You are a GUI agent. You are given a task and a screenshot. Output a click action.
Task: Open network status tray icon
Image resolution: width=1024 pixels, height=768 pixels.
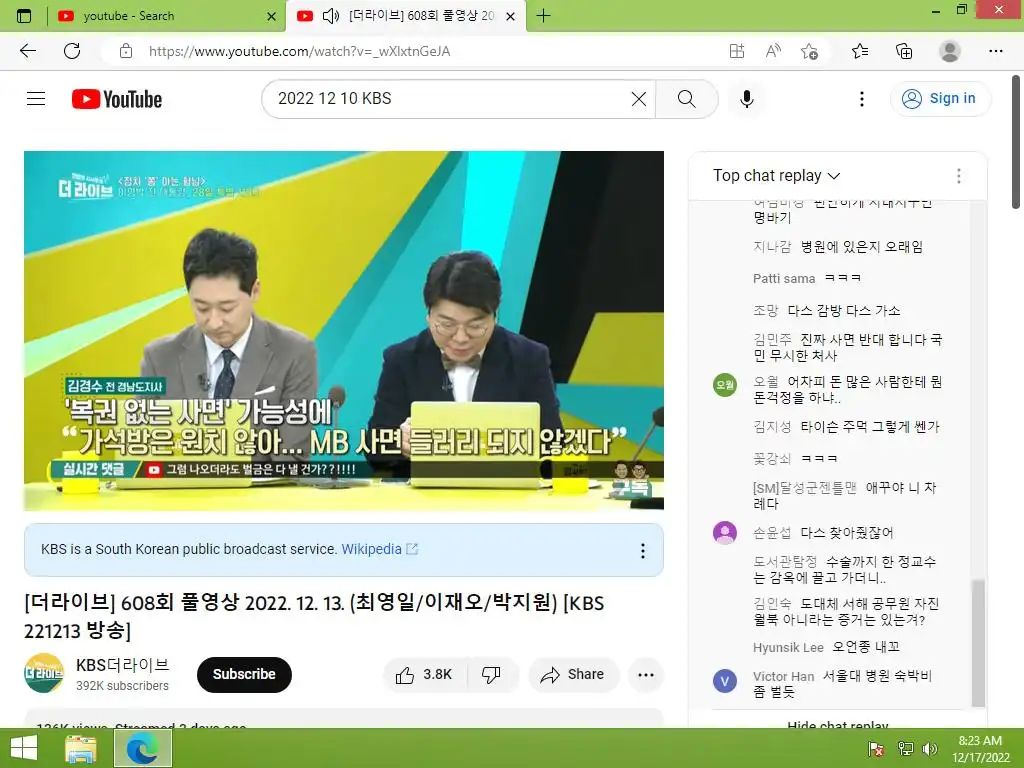(x=906, y=749)
